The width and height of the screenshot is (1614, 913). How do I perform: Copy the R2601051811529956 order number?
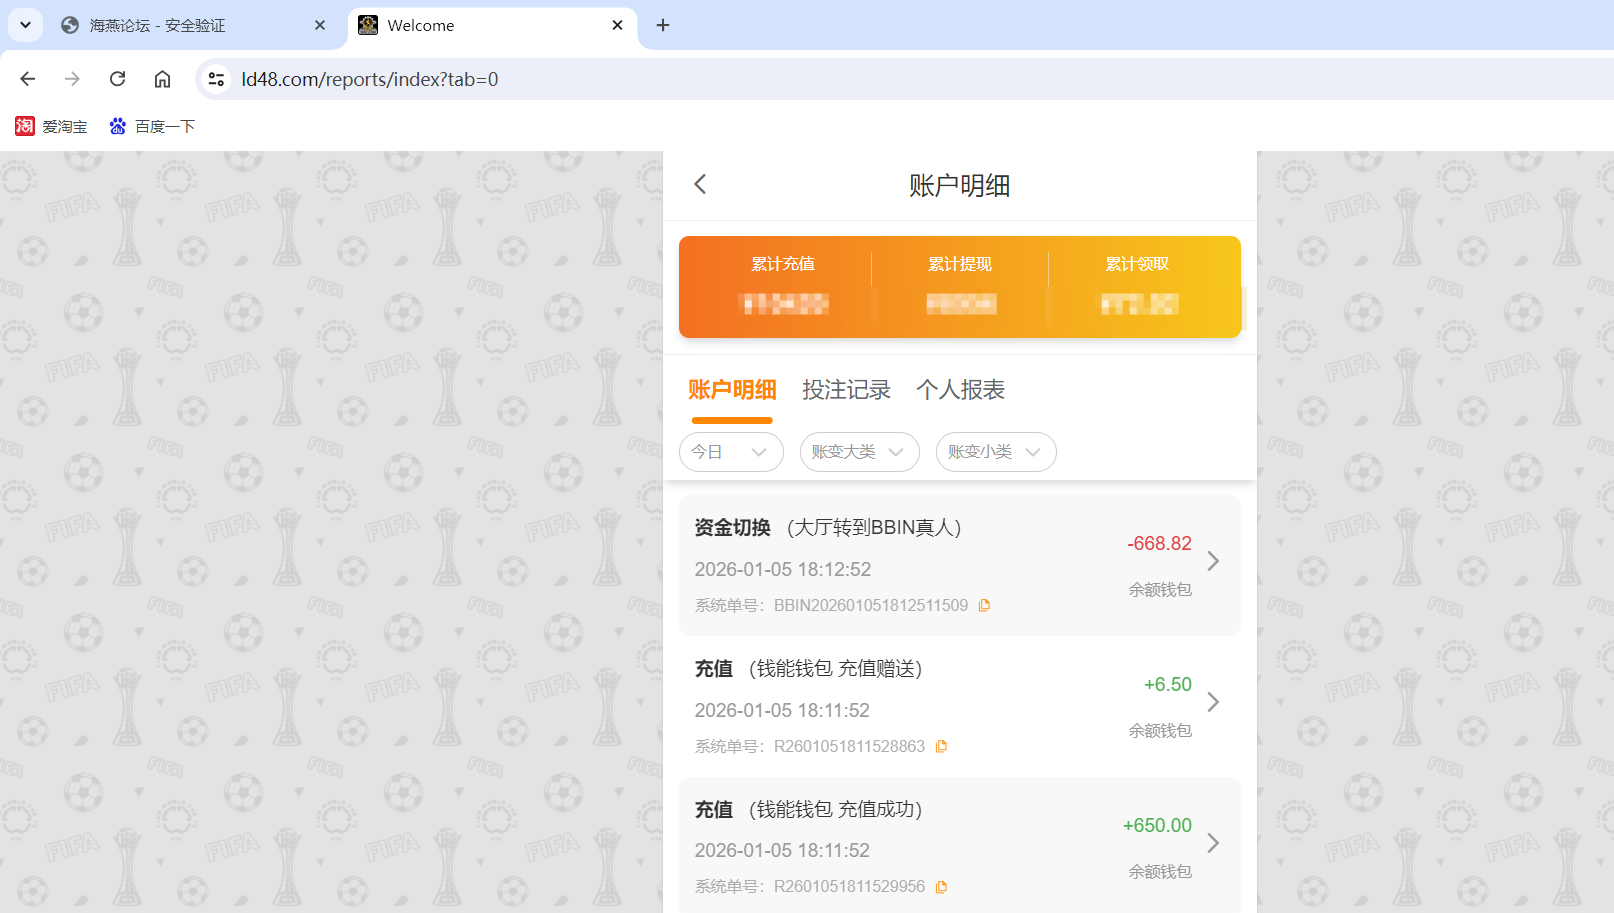[x=941, y=886]
